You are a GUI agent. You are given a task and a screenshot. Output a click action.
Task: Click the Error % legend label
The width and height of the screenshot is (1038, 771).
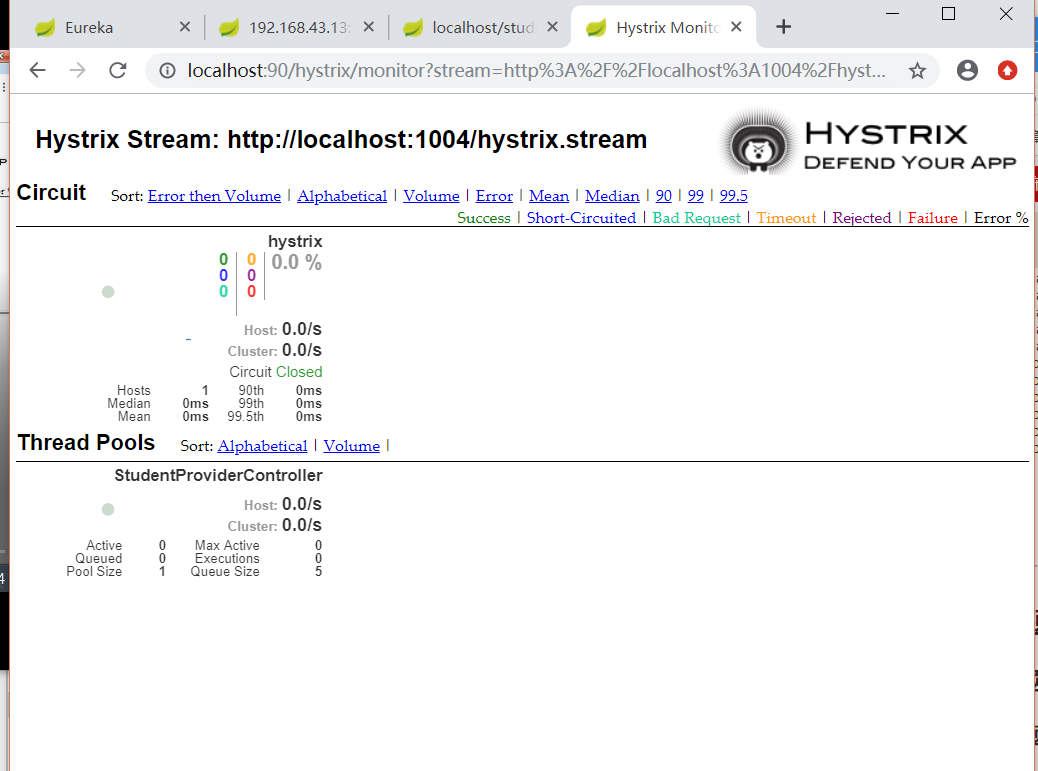[1001, 218]
